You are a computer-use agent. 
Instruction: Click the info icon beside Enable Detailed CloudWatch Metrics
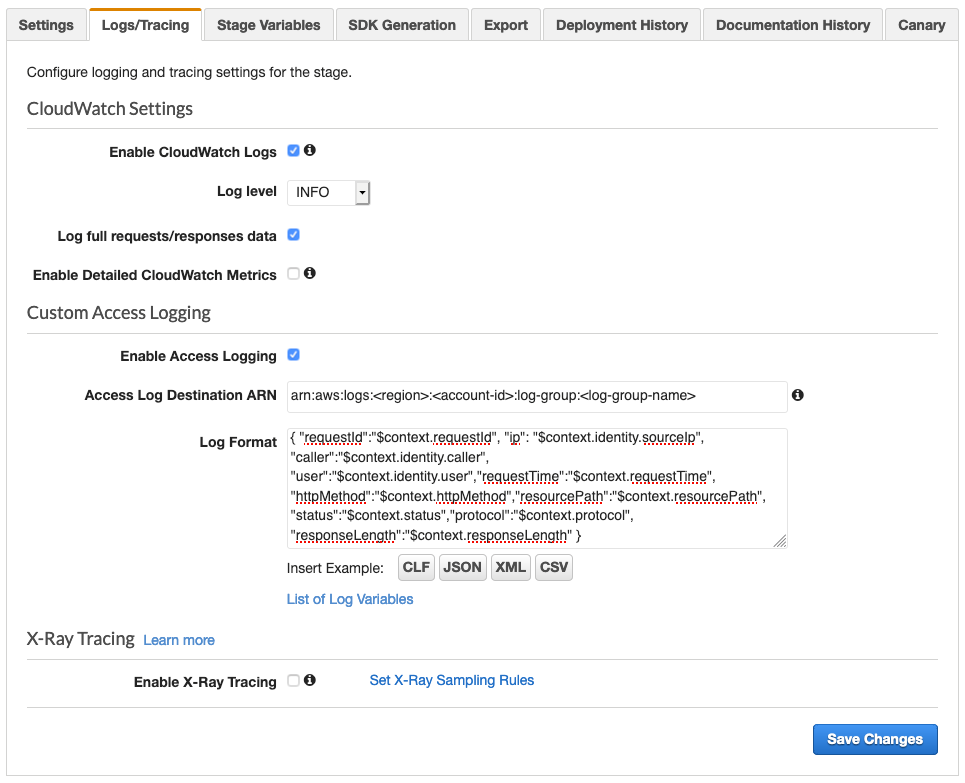310,273
